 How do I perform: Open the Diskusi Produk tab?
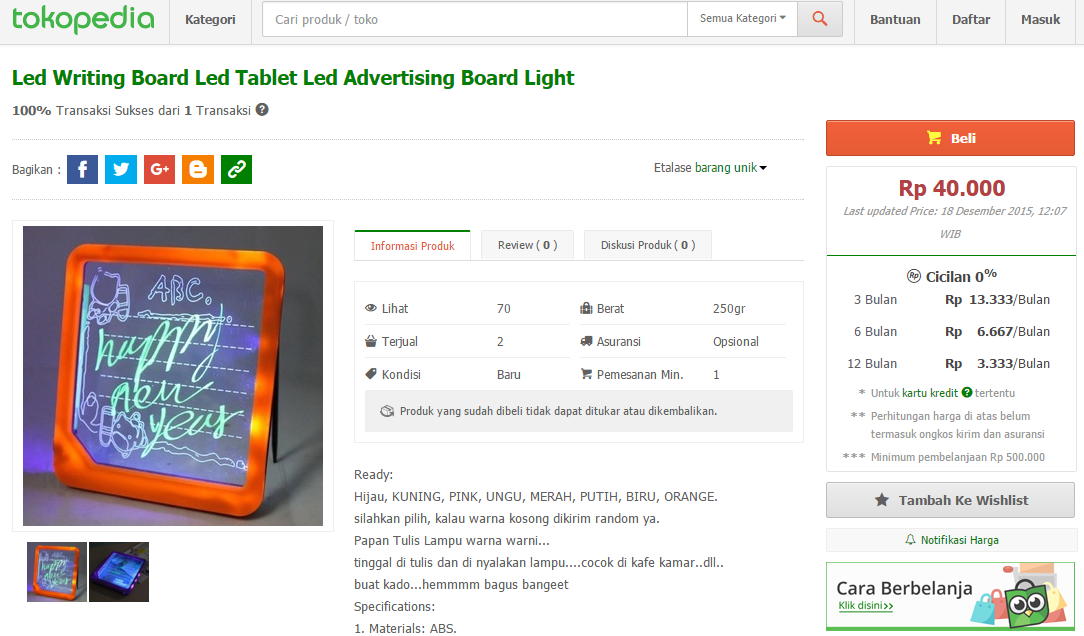click(647, 244)
